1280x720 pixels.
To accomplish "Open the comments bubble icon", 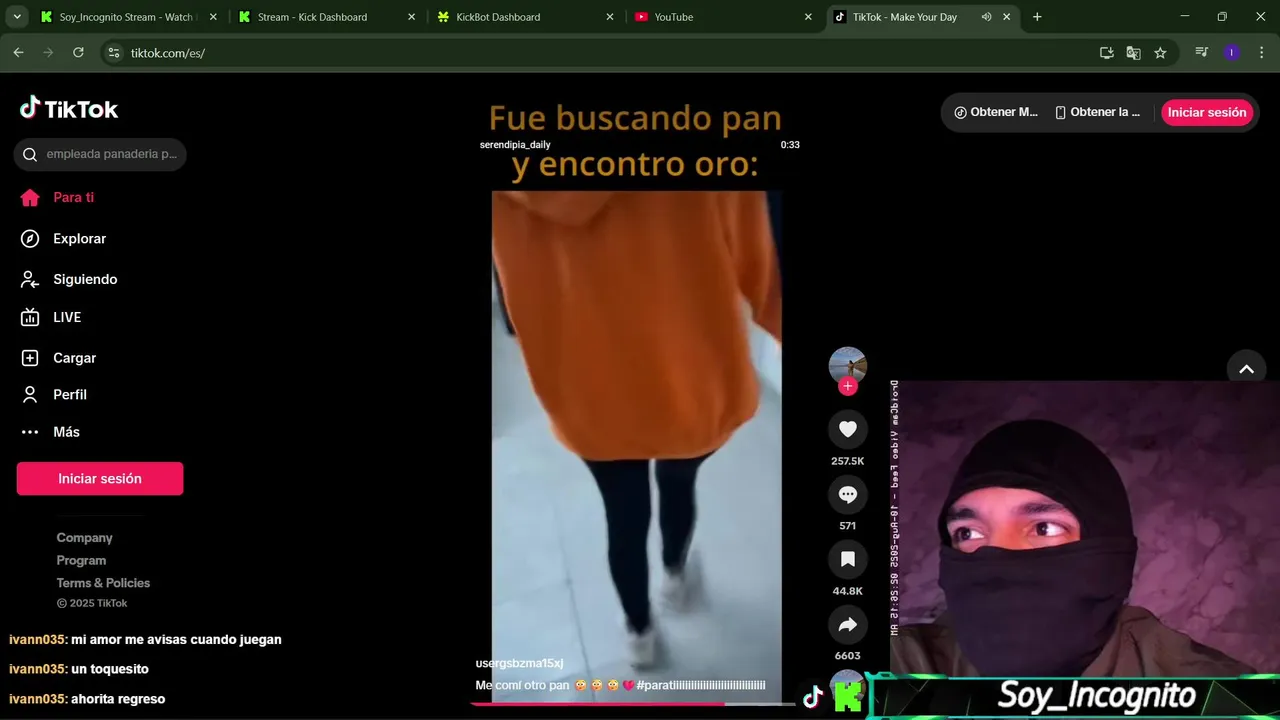I will (x=848, y=494).
